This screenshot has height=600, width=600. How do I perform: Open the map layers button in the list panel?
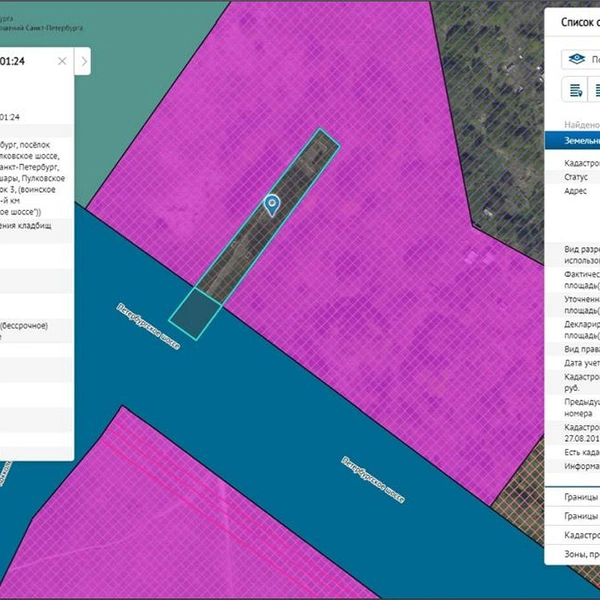pyautogui.click(x=580, y=59)
